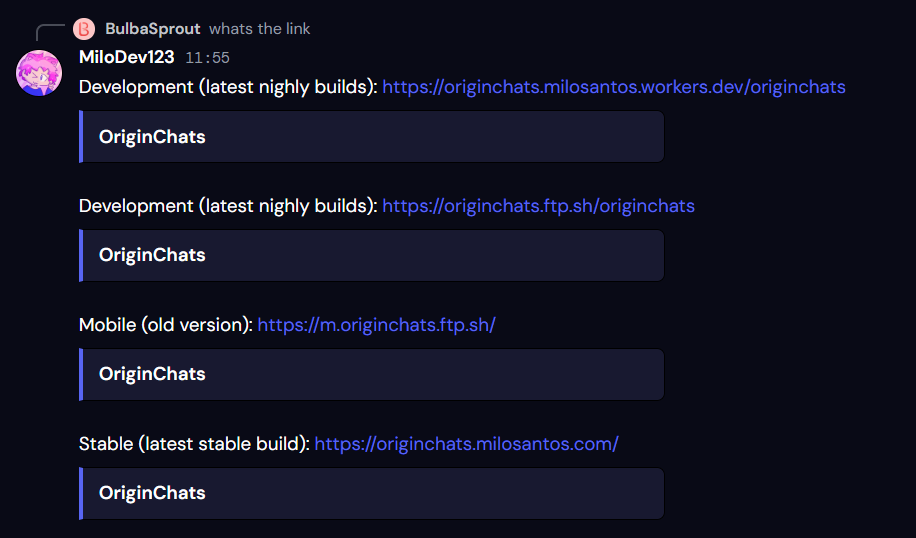Click BulbaSprout's small reply avatar

(x=84, y=29)
